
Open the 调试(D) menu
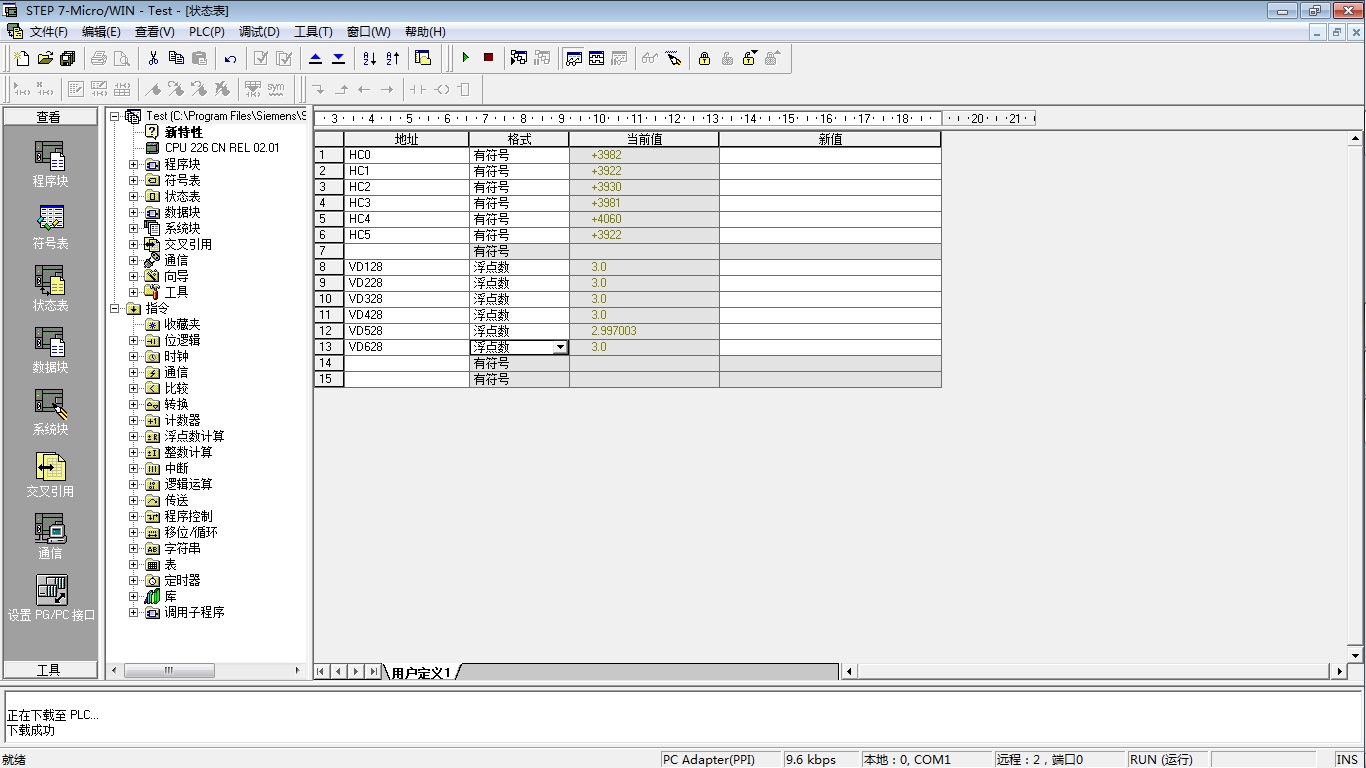[259, 32]
